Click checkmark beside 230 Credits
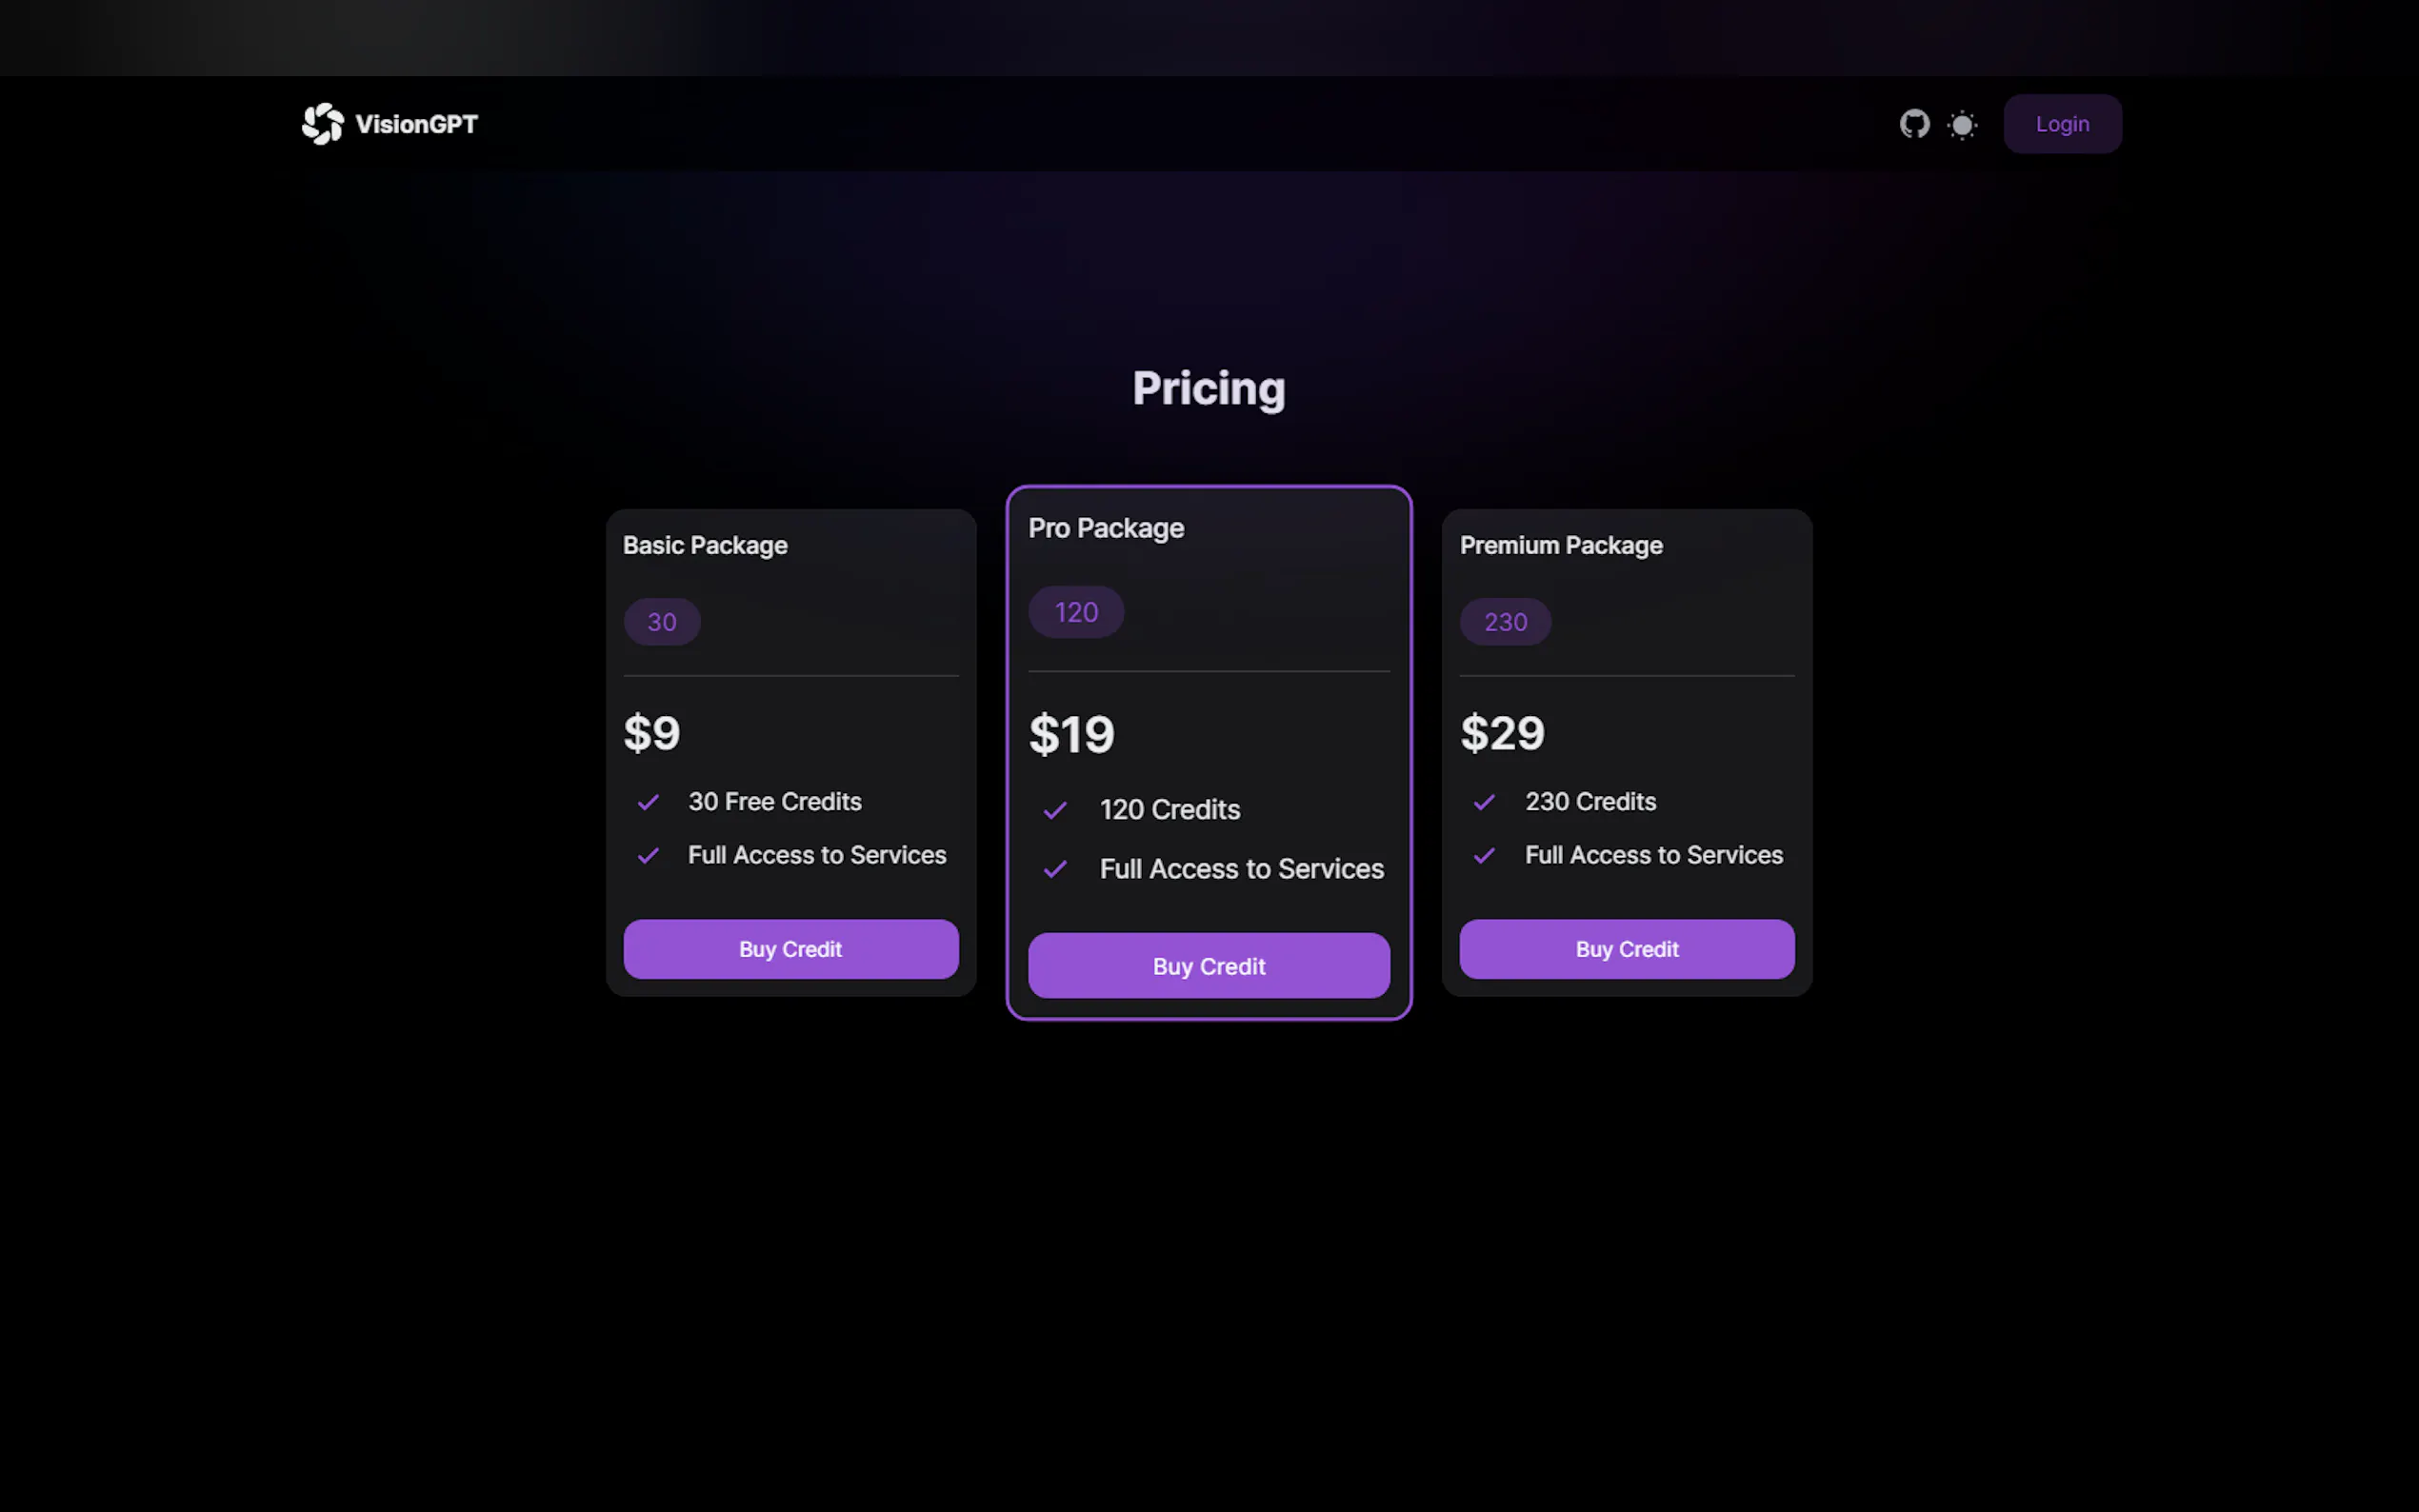This screenshot has height=1512, width=2419. [x=1484, y=802]
